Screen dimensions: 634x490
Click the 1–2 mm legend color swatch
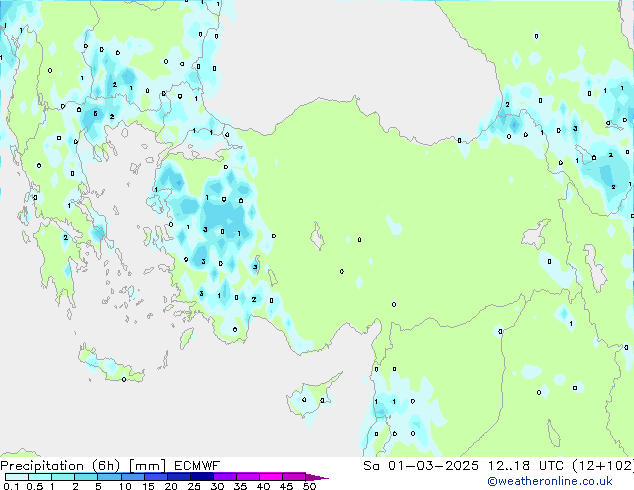pos(63,477)
